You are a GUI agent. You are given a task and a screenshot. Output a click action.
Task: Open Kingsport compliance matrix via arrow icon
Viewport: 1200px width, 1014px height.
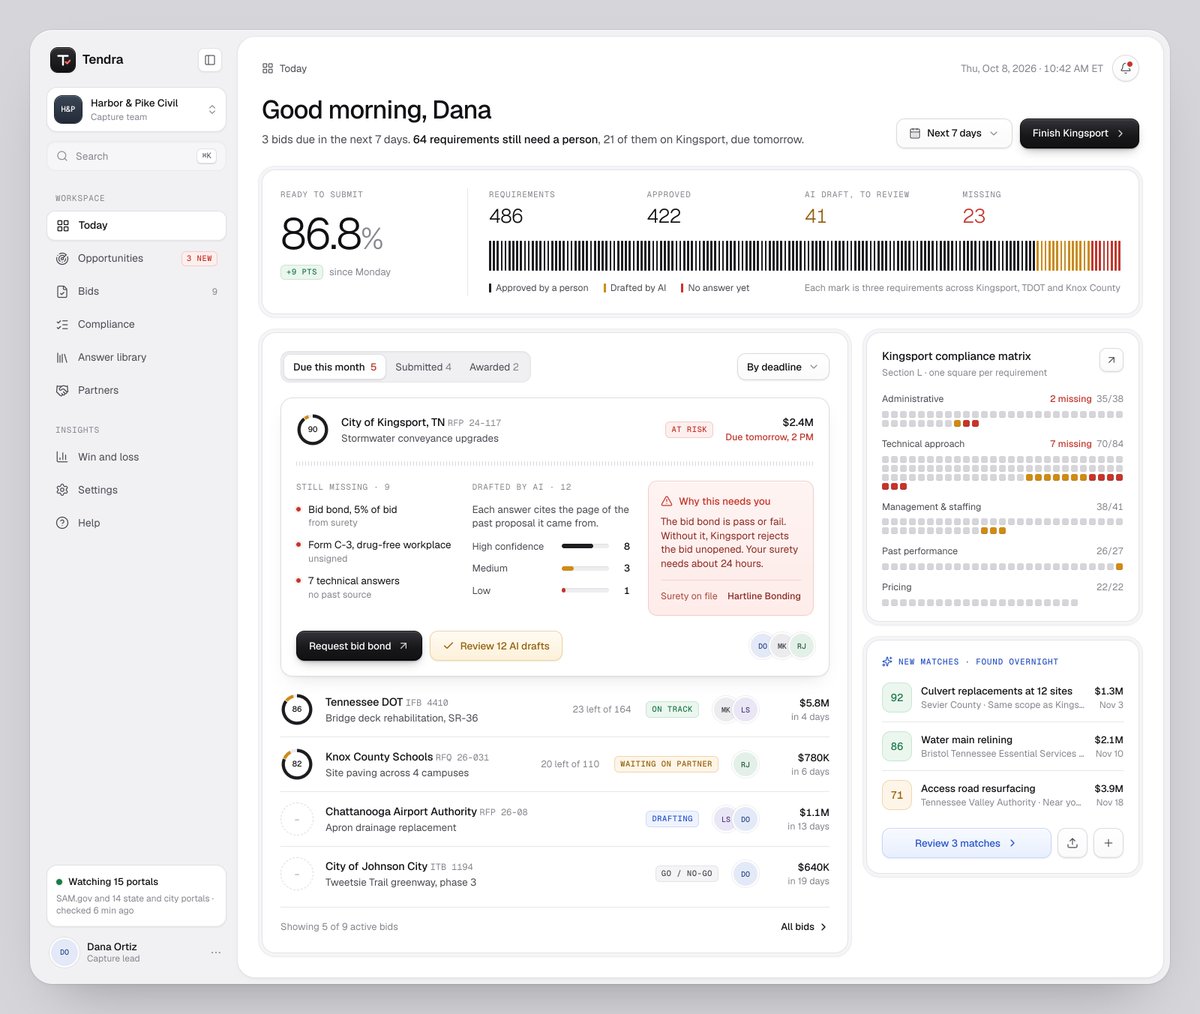pyautogui.click(x=1111, y=360)
